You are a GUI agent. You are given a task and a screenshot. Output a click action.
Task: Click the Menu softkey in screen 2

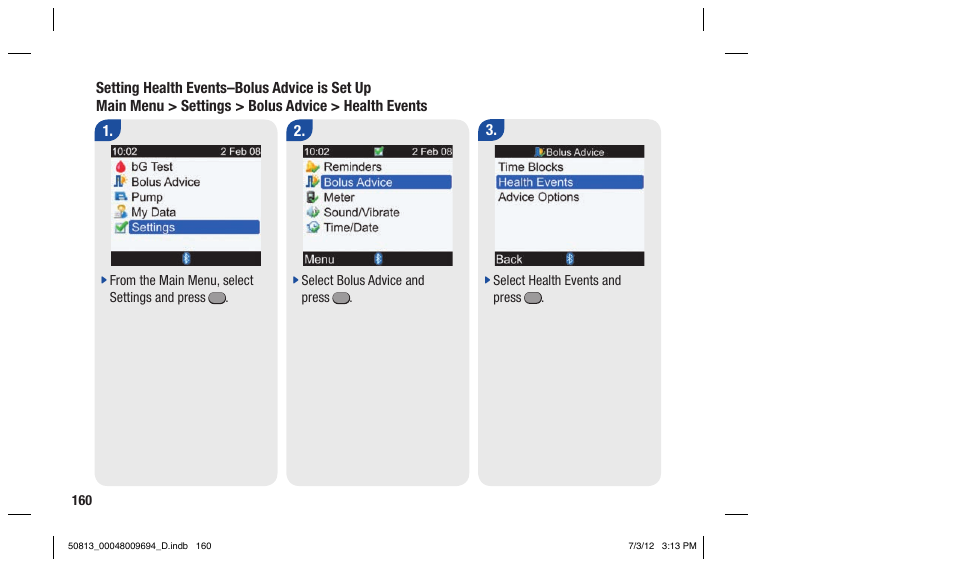tap(319, 259)
